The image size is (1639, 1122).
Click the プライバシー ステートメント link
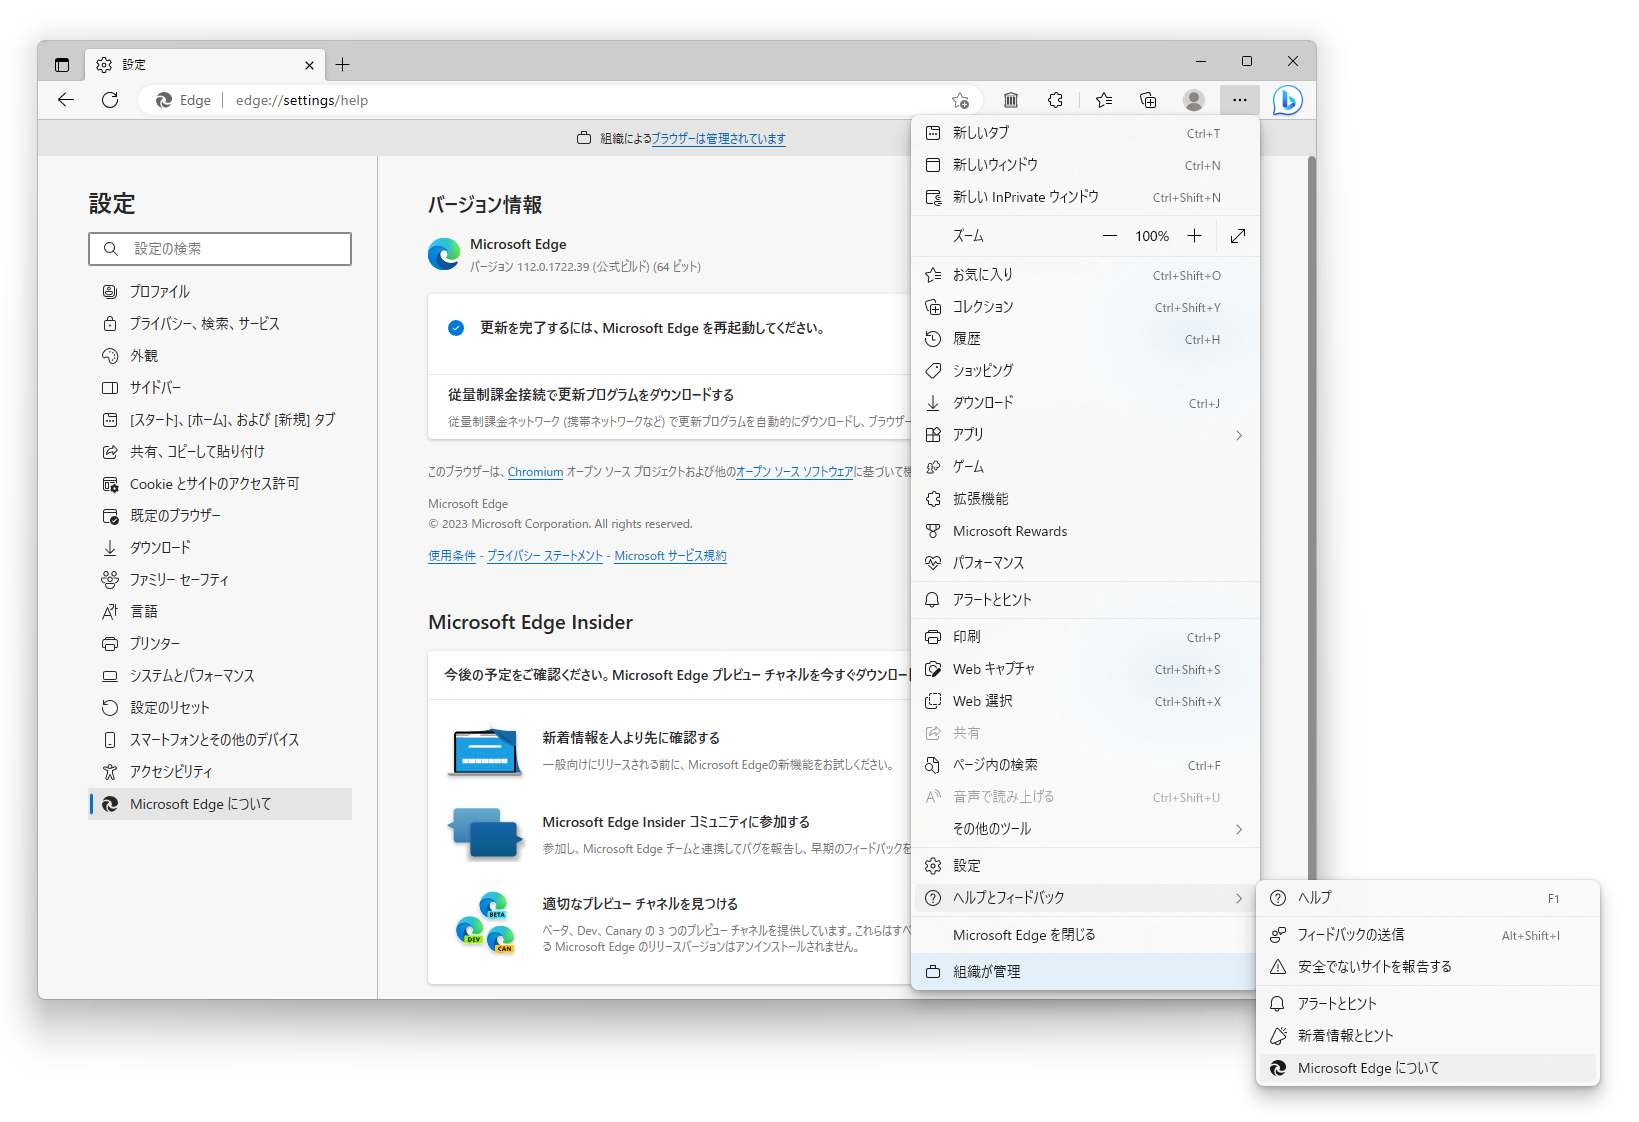pyautogui.click(x=544, y=555)
